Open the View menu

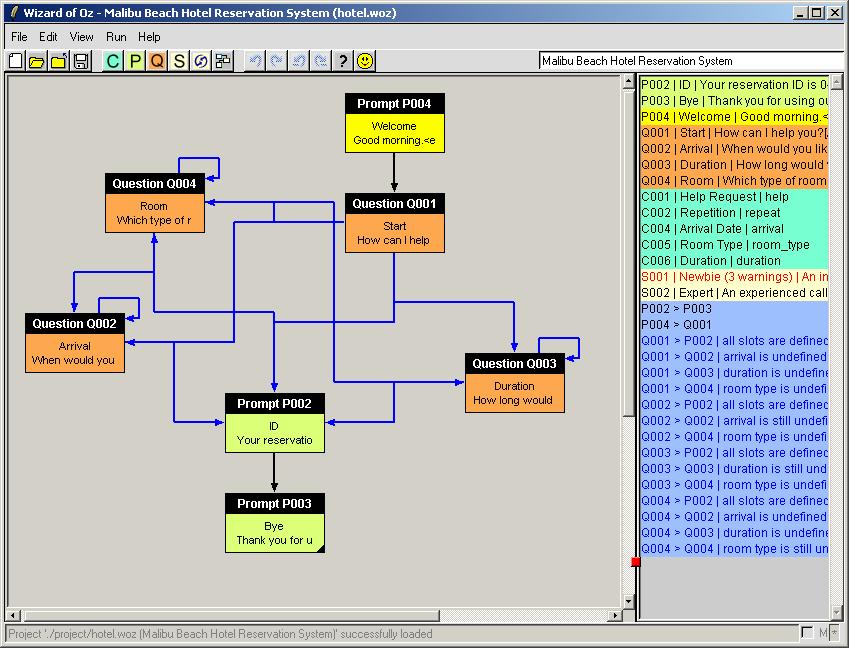(81, 37)
